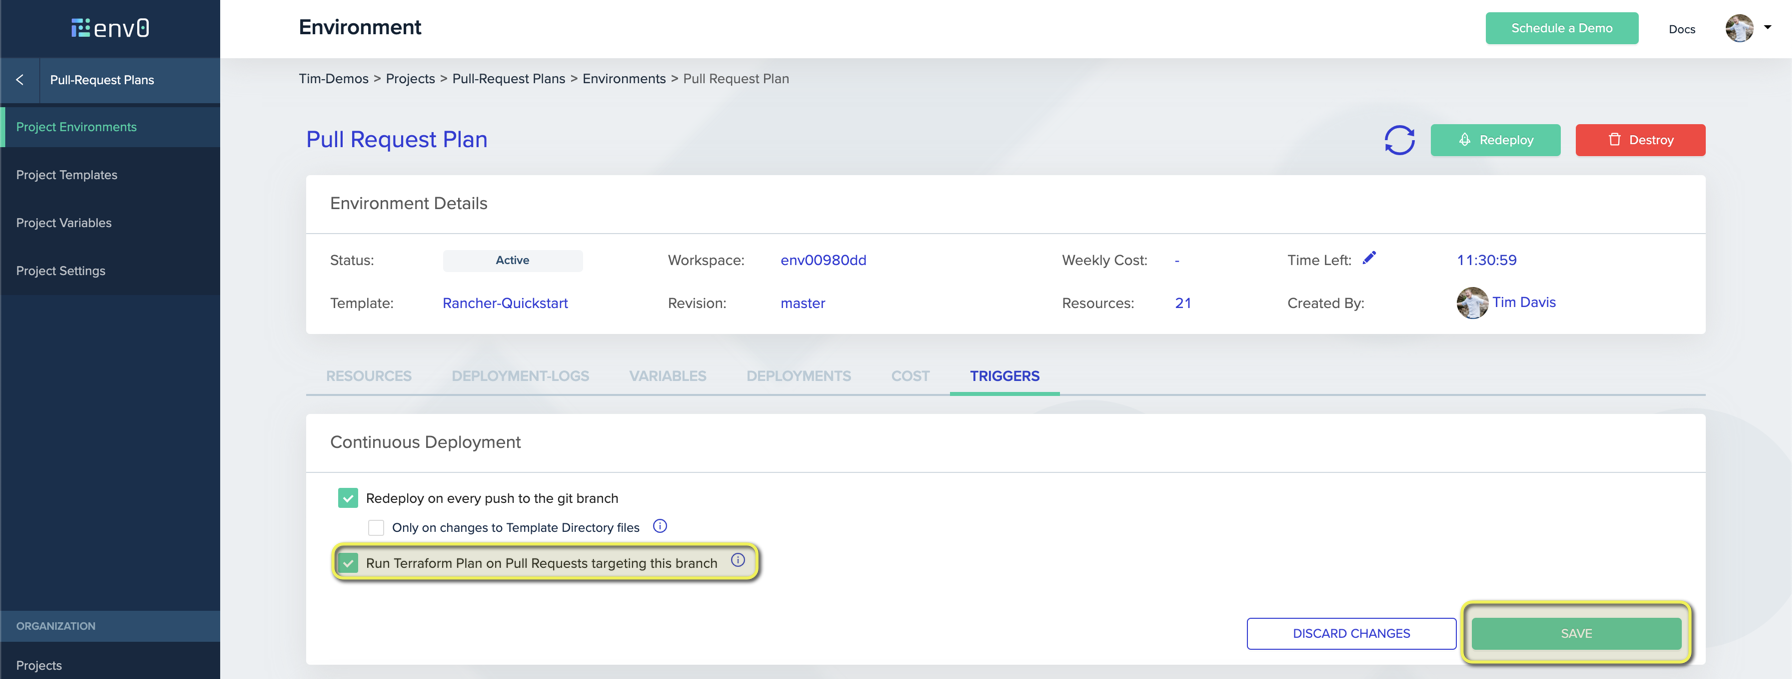Screen dimensions: 1792x679
Task: Click master revision link
Action: pyautogui.click(x=803, y=303)
